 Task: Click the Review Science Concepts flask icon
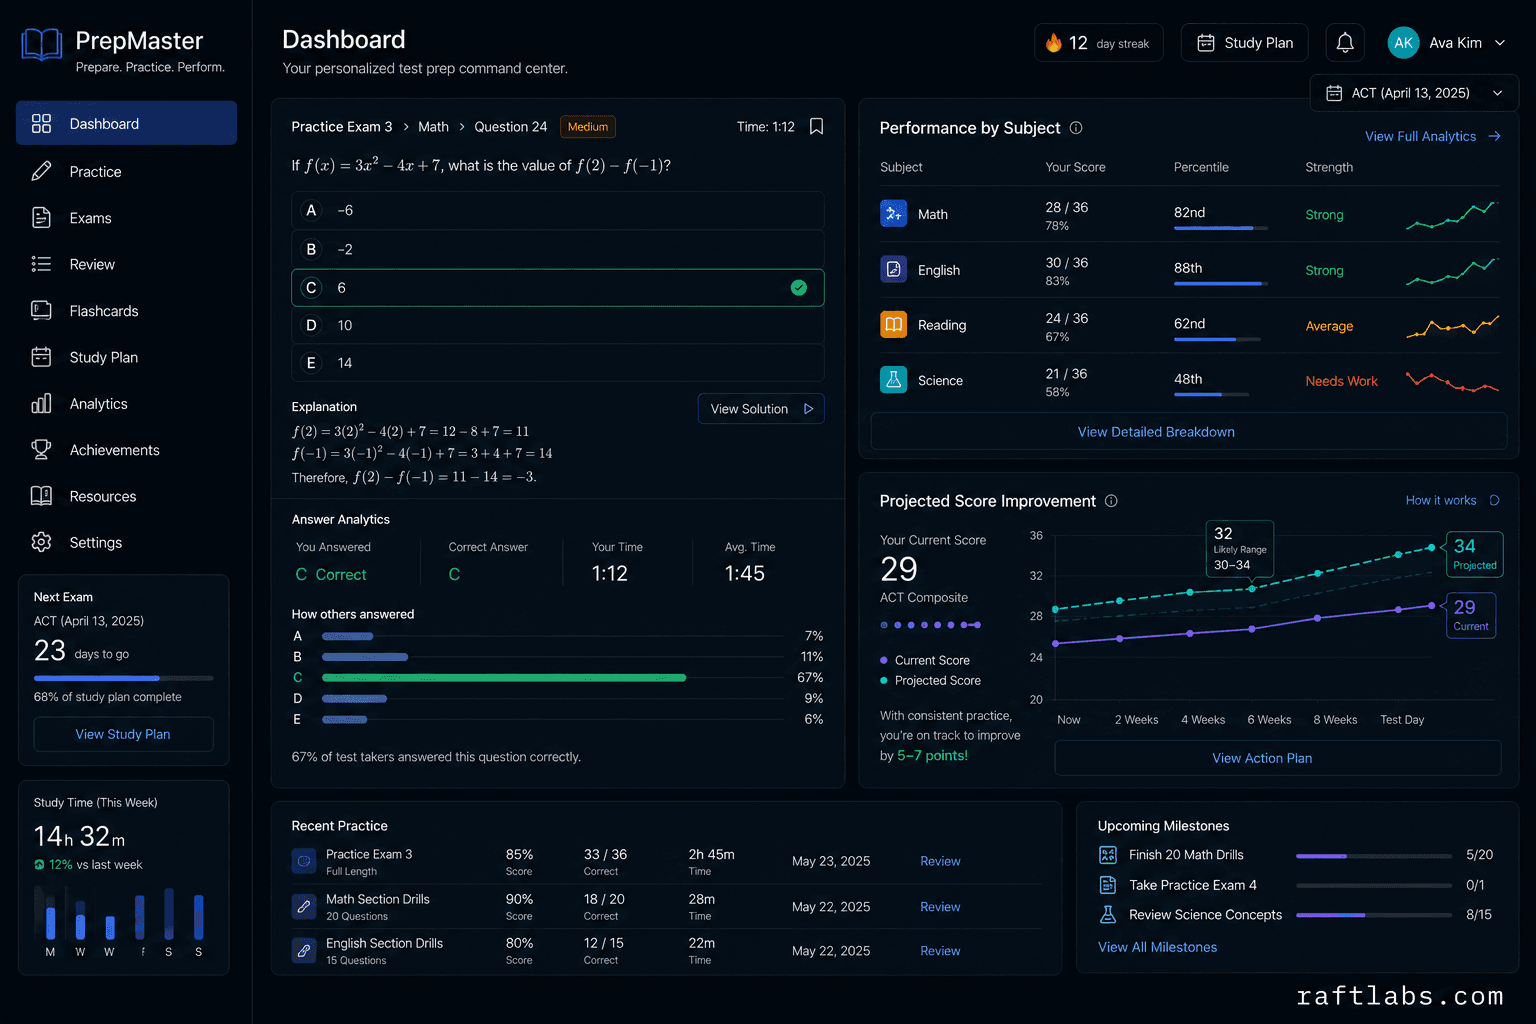pos(1107,915)
